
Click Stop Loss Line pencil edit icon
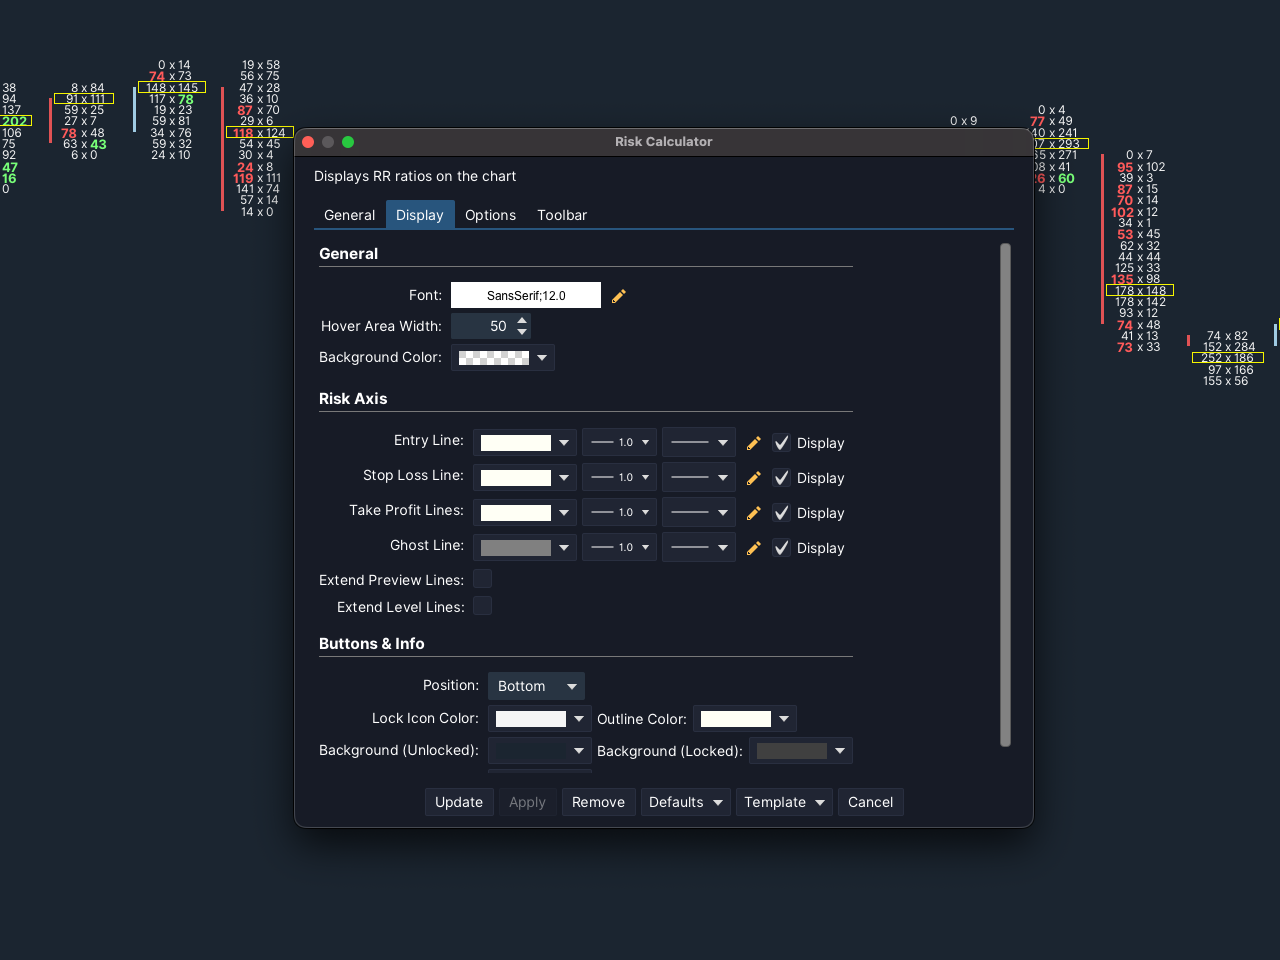pos(754,478)
